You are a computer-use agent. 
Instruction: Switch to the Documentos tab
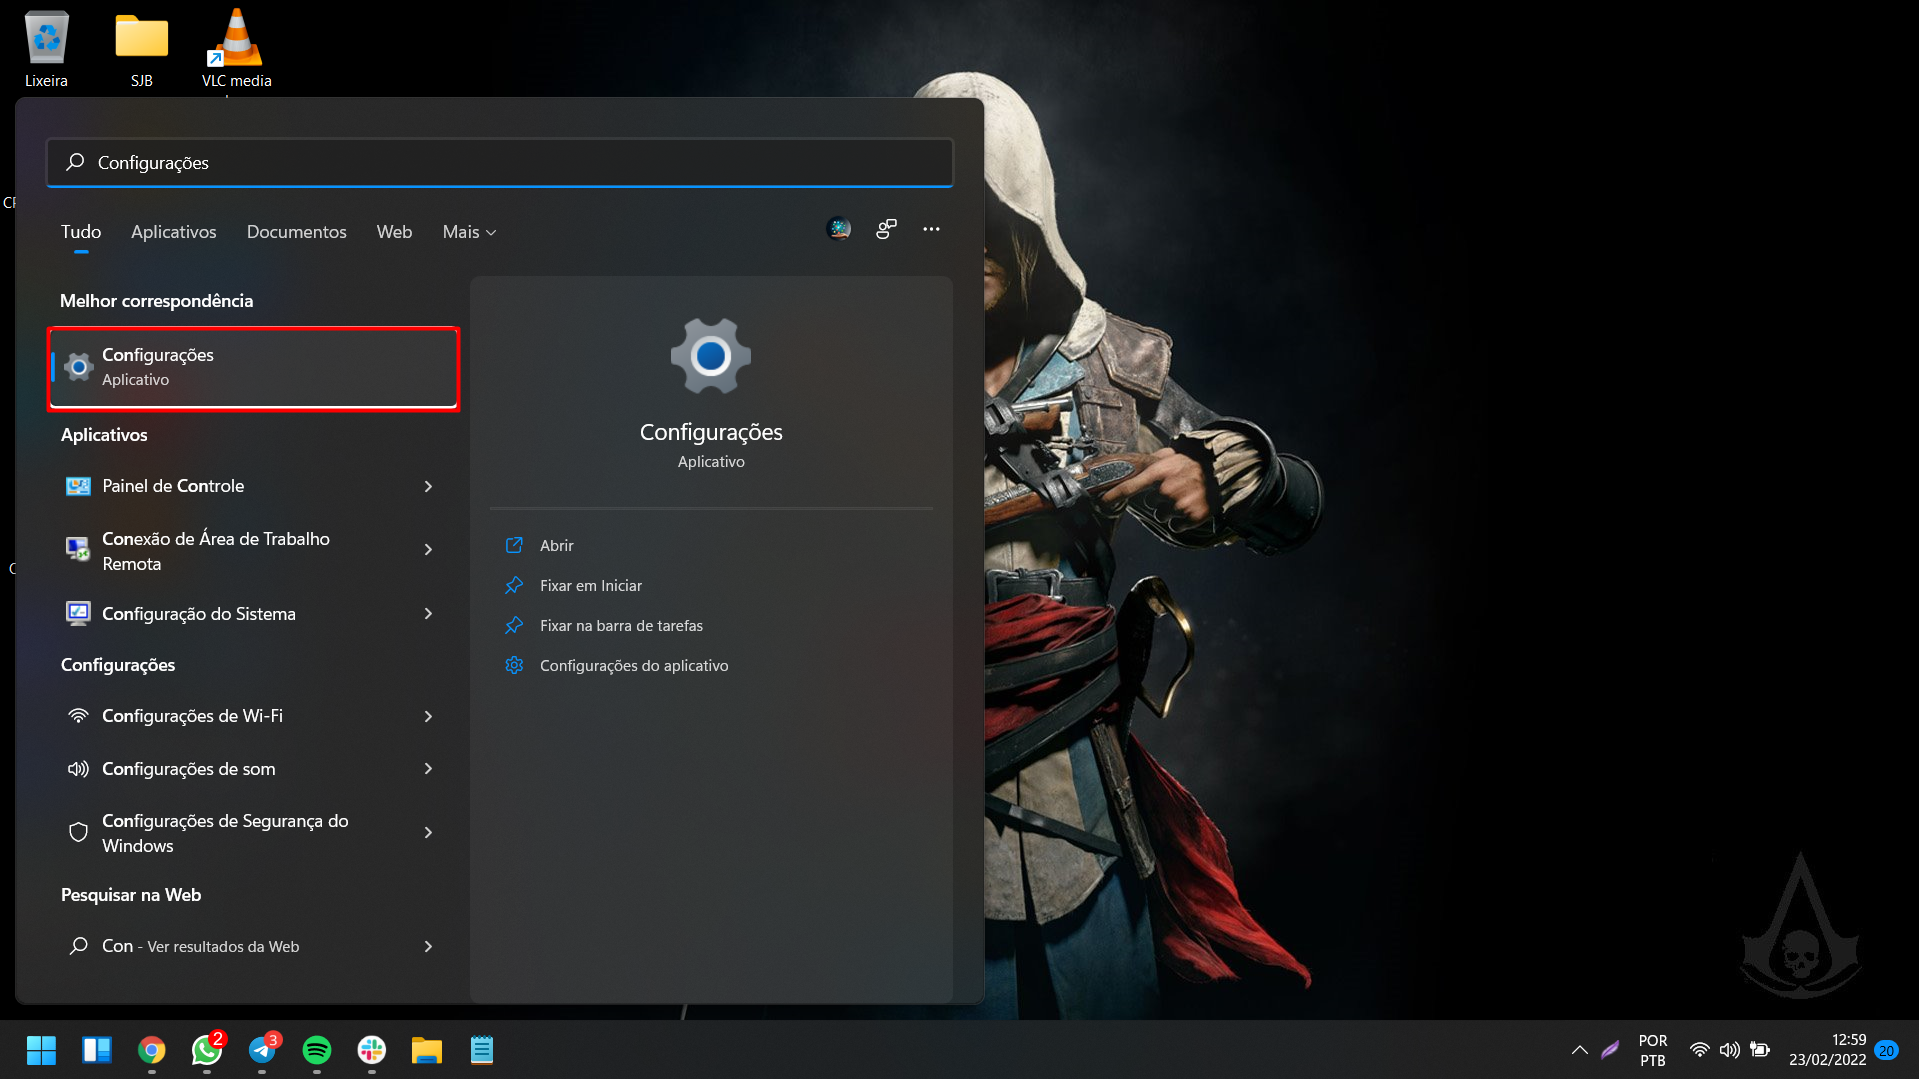pyautogui.click(x=296, y=231)
